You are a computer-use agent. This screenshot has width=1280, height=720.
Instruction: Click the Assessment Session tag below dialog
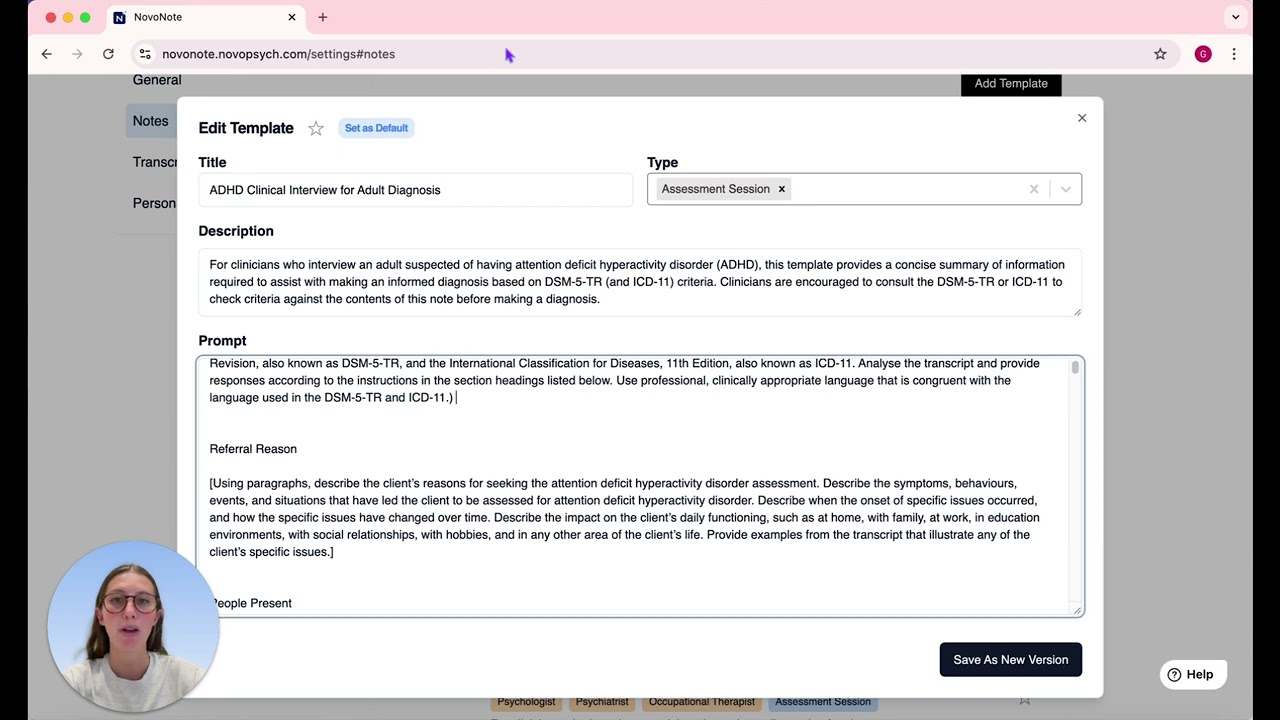pos(823,702)
